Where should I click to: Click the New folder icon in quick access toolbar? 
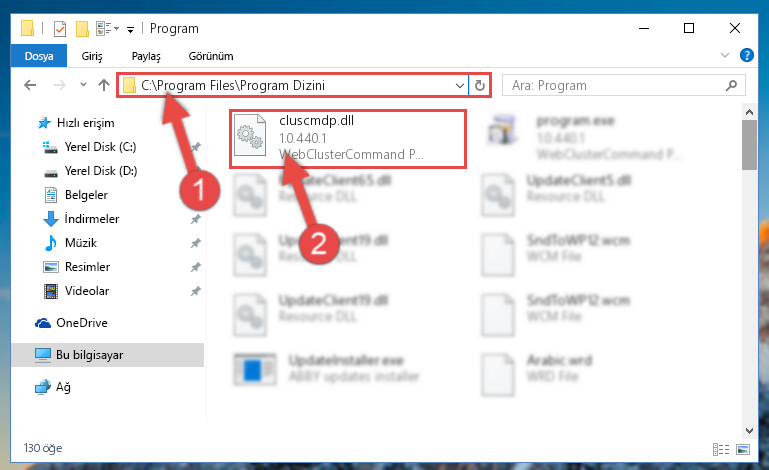coord(82,29)
